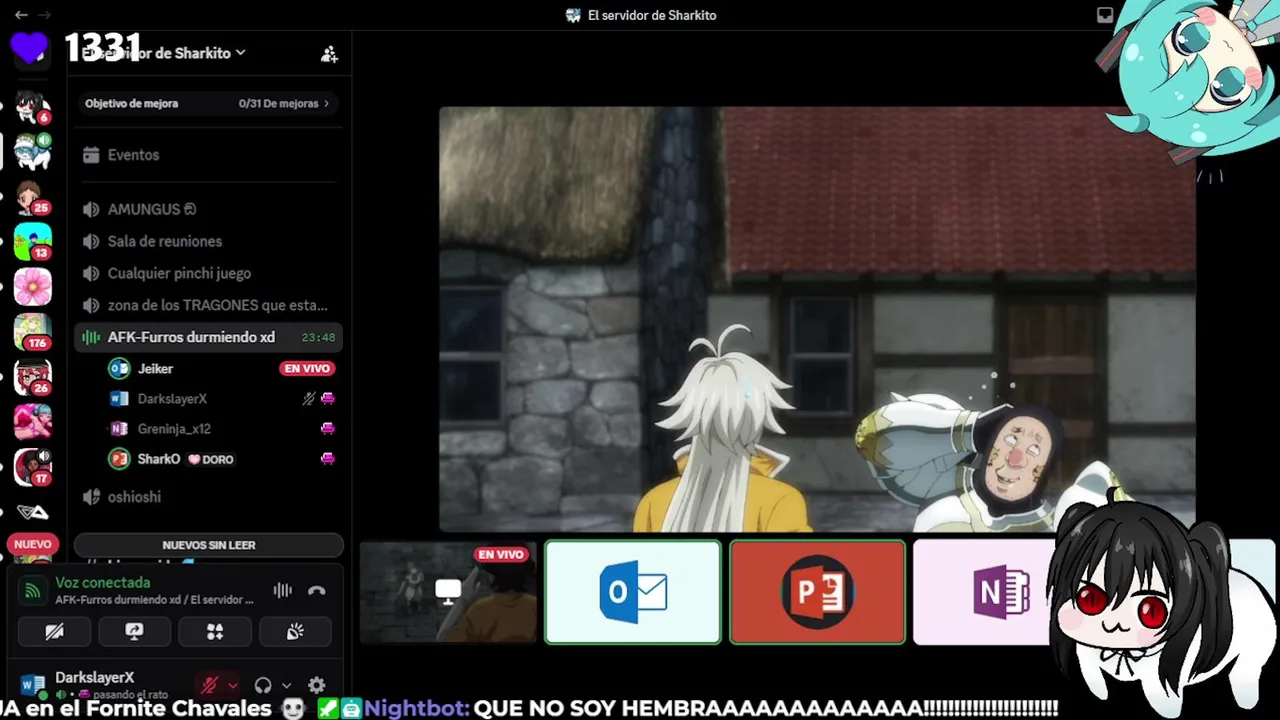The width and height of the screenshot is (1280, 720).
Task: Open the Eventos section
Action: coord(208,155)
